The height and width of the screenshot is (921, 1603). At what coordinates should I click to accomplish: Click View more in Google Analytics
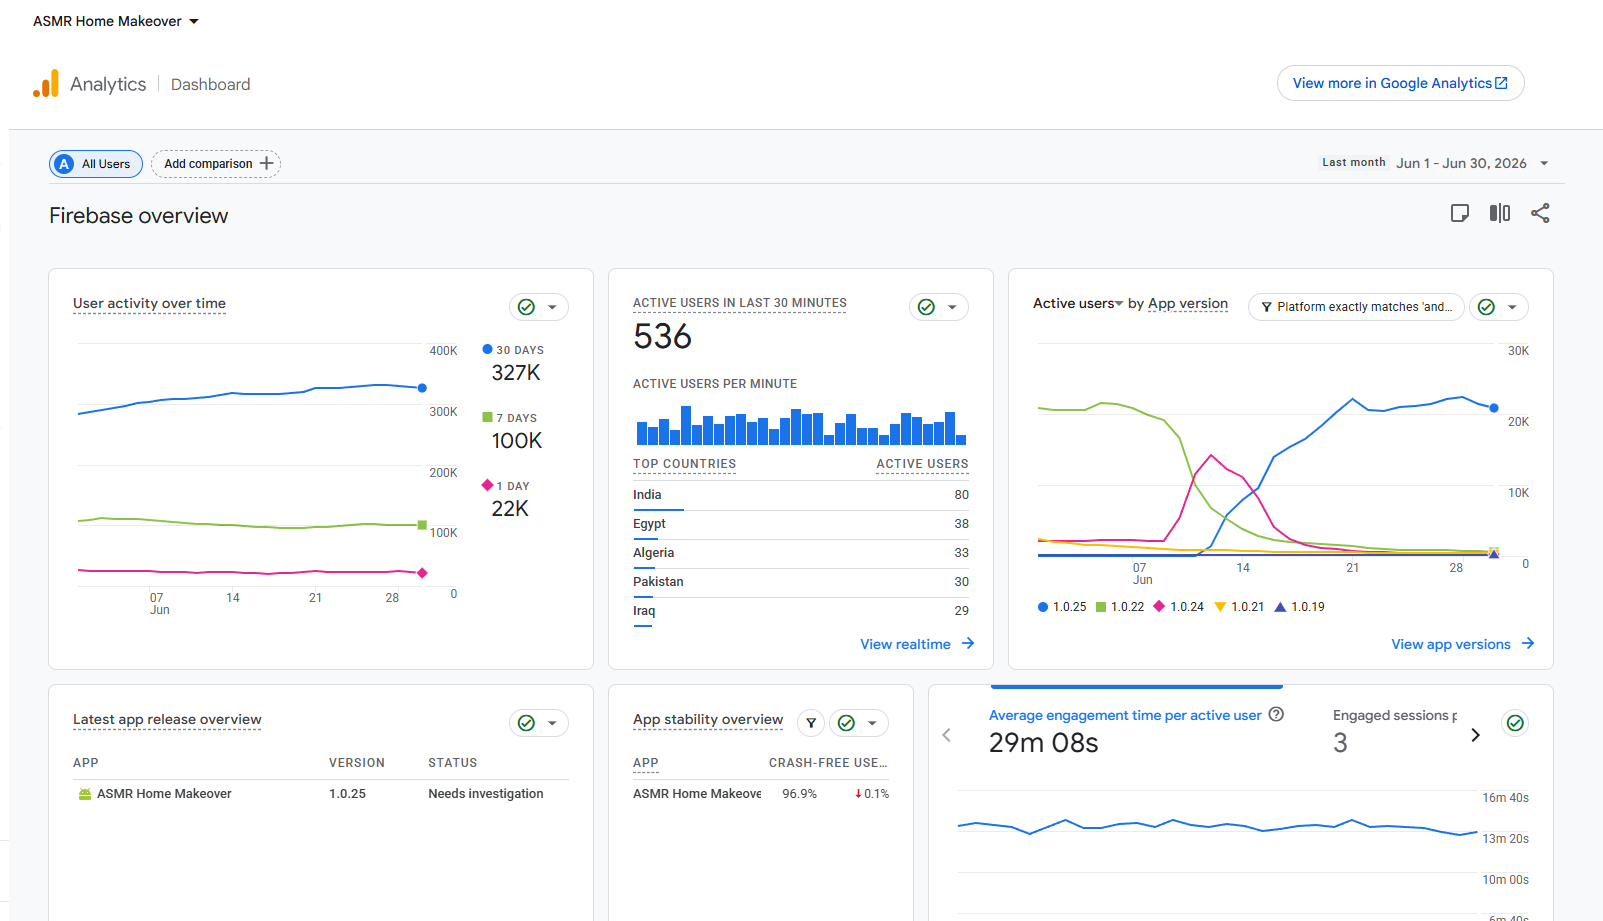[x=1400, y=83]
